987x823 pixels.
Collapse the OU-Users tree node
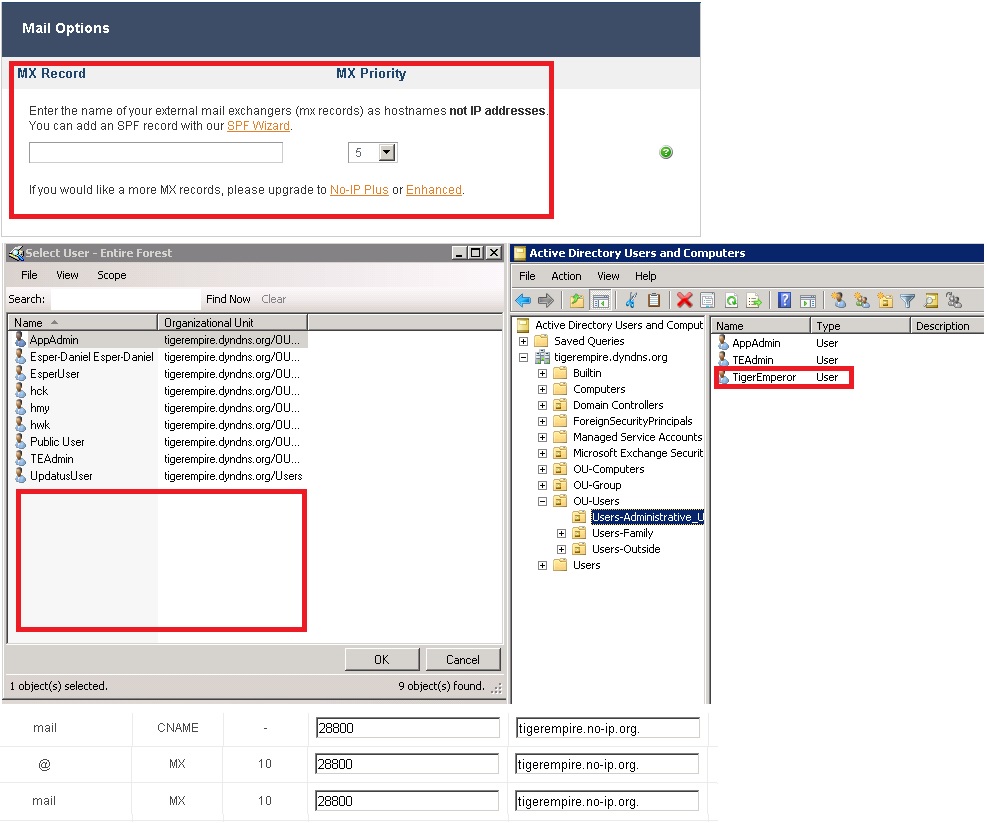click(543, 501)
